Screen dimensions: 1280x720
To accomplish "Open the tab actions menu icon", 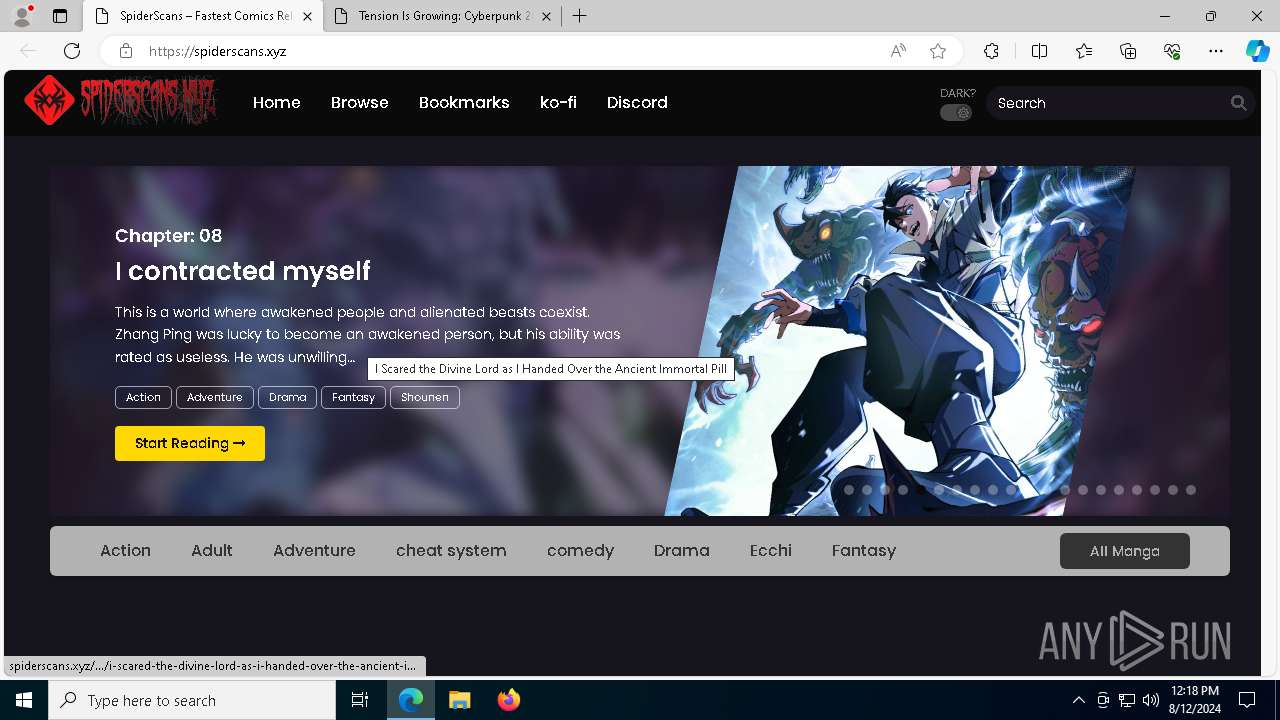I will [x=60, y=16].
